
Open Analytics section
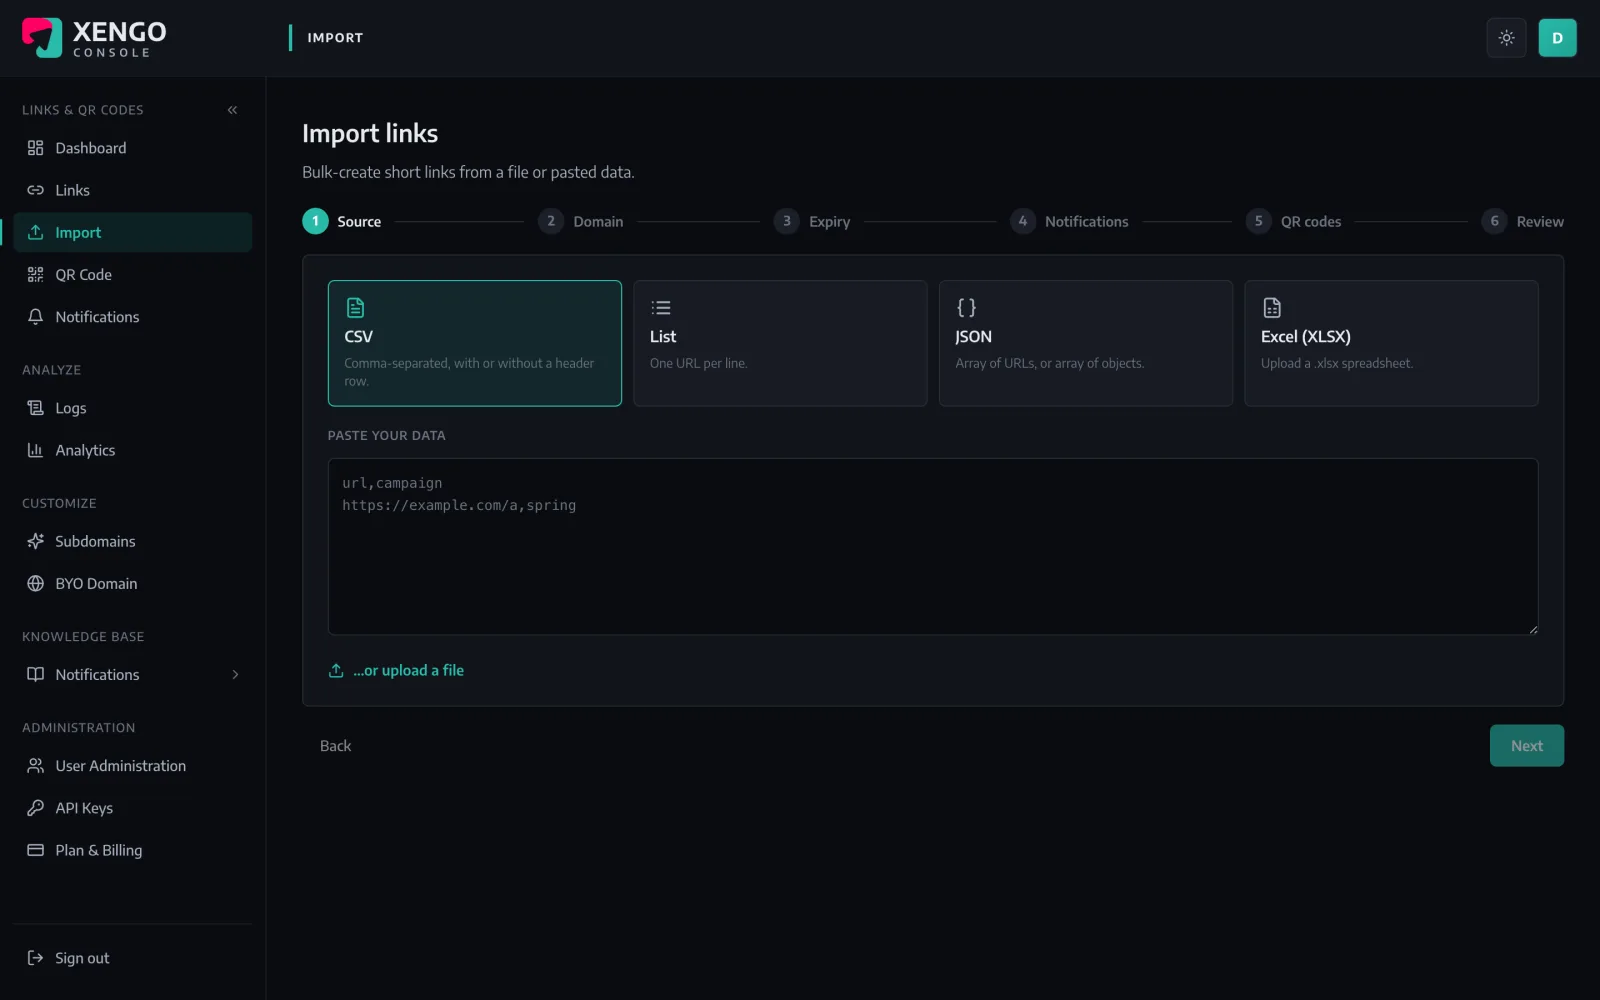133,450
